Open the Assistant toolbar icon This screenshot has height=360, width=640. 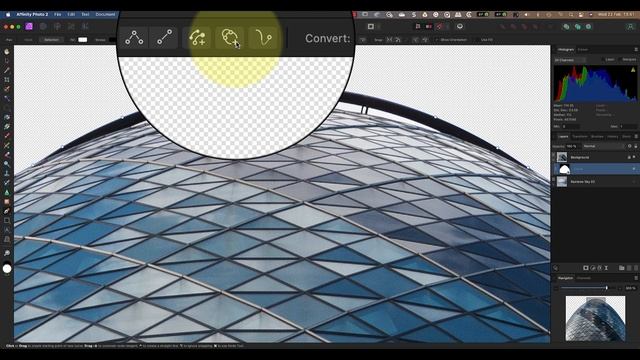[x=460, y=27]
